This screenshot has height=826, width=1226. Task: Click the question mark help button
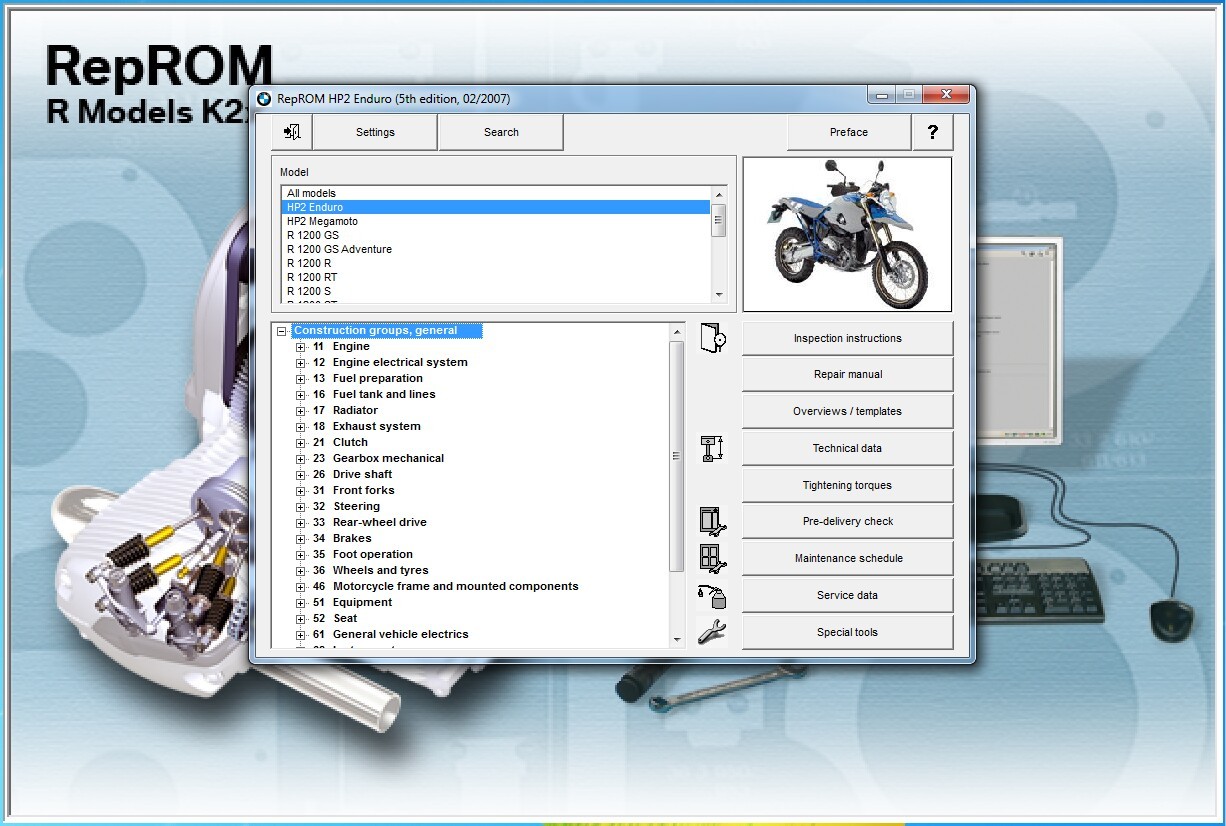933,132
